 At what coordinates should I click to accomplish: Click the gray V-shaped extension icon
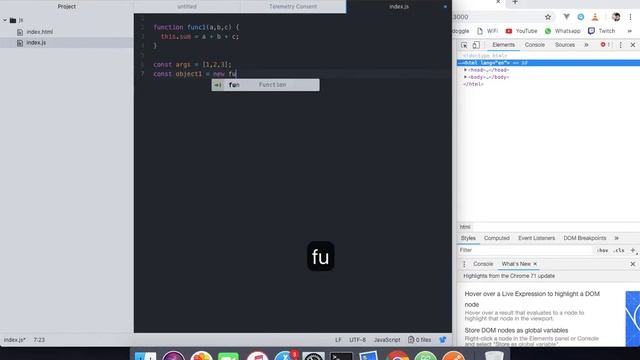[x=566, y=17]
